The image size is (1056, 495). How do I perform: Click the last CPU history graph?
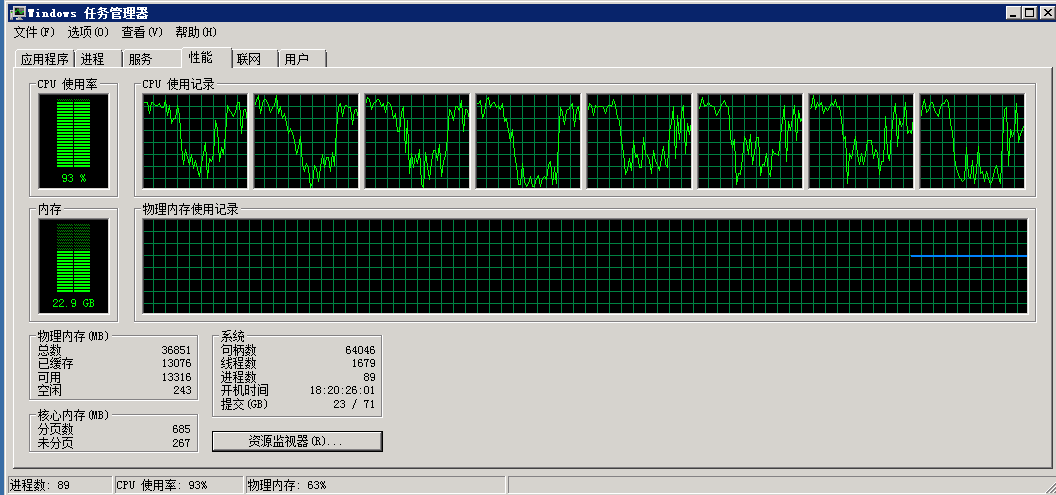972,141
